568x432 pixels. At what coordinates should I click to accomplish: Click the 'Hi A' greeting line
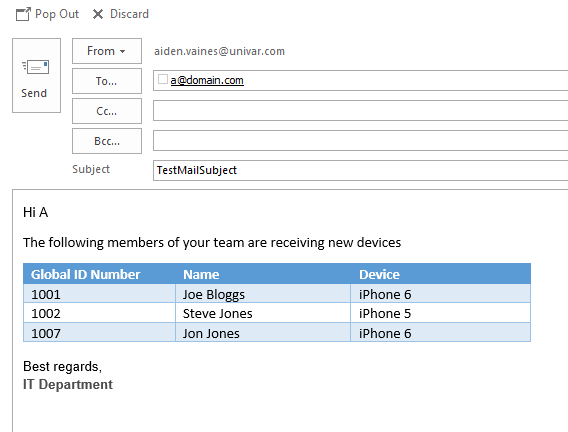(36, 212)
